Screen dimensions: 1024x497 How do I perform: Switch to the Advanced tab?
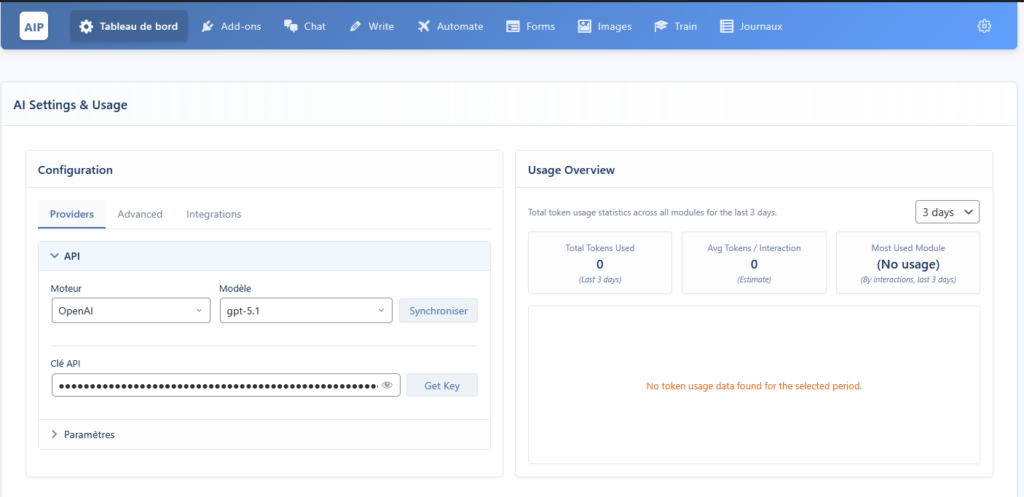pos(140,214)
